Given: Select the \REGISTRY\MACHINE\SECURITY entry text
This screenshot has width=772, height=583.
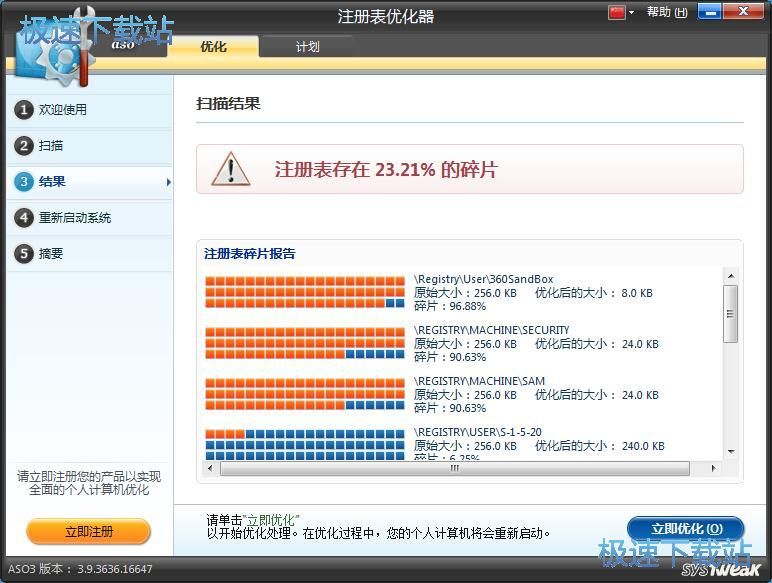Looking at the screenshot, I should click(x=491, y=330).
